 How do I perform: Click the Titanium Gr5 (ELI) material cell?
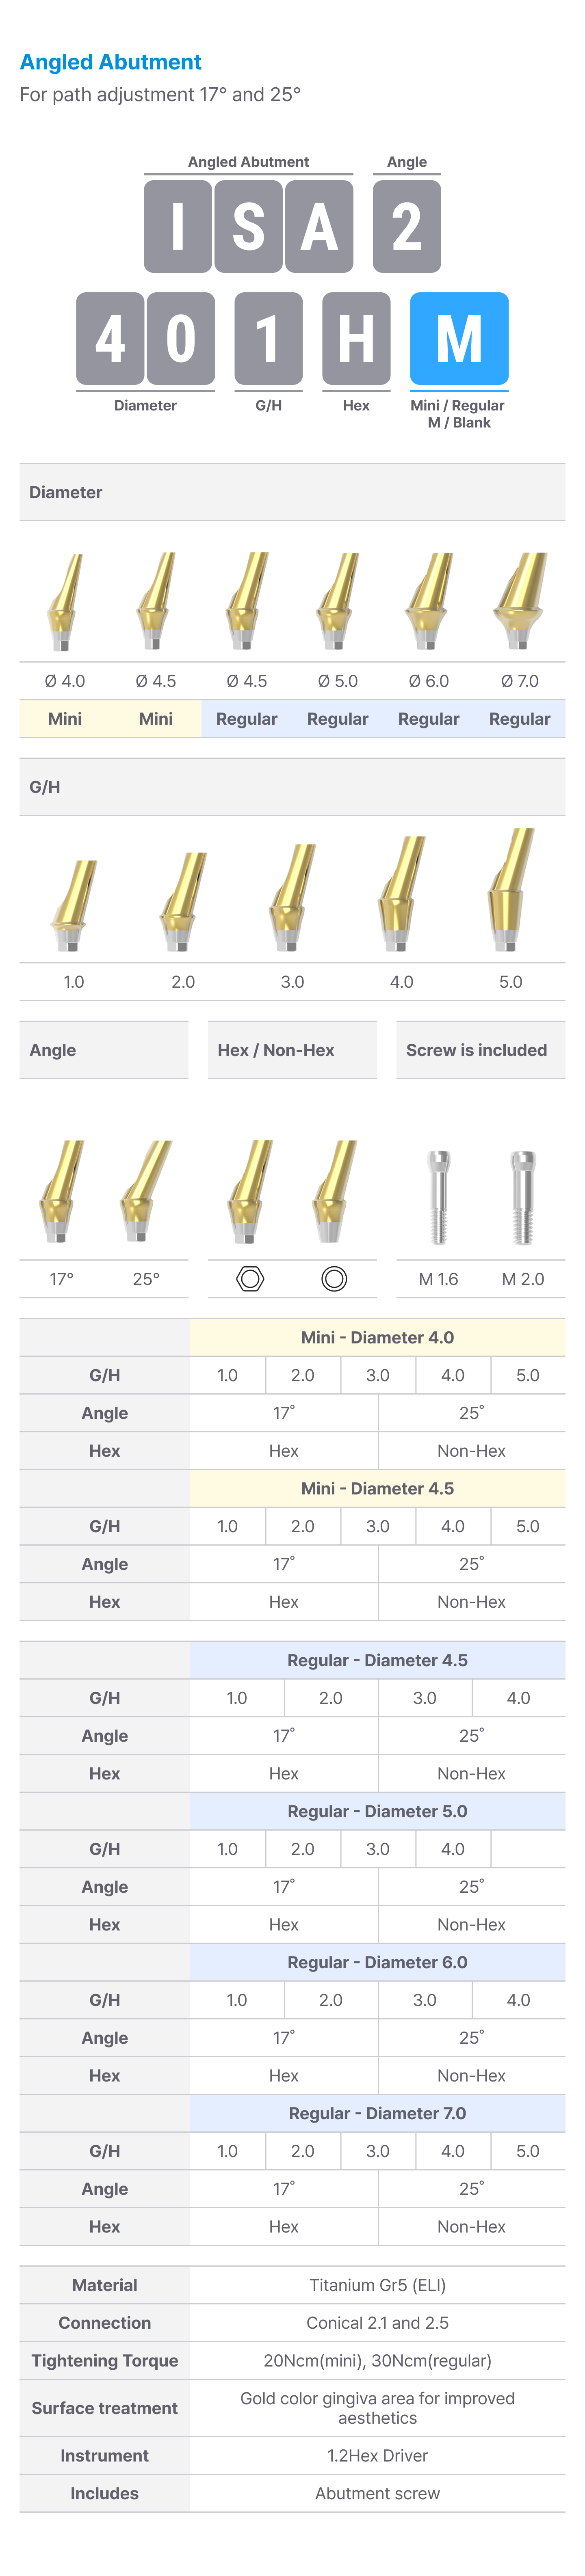[377, 2285]
